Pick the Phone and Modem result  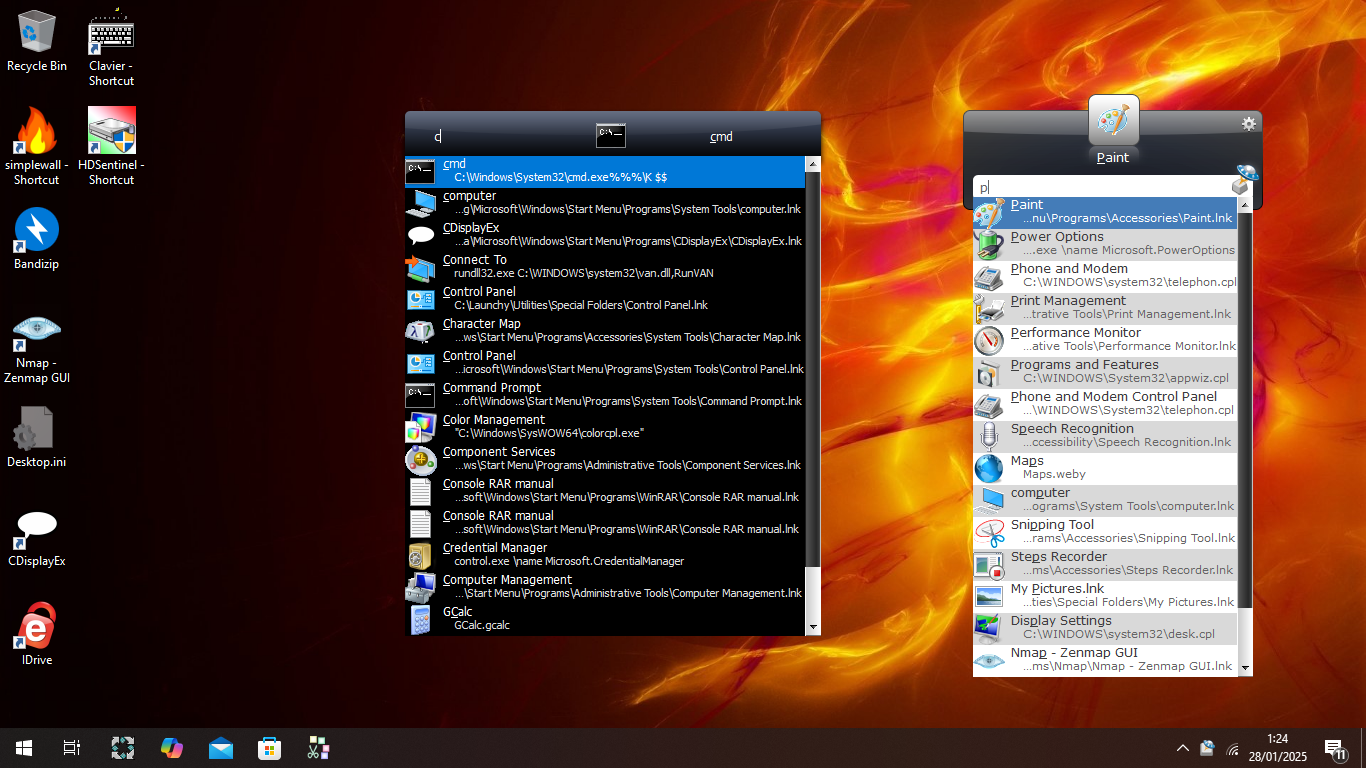(1105, 276)
